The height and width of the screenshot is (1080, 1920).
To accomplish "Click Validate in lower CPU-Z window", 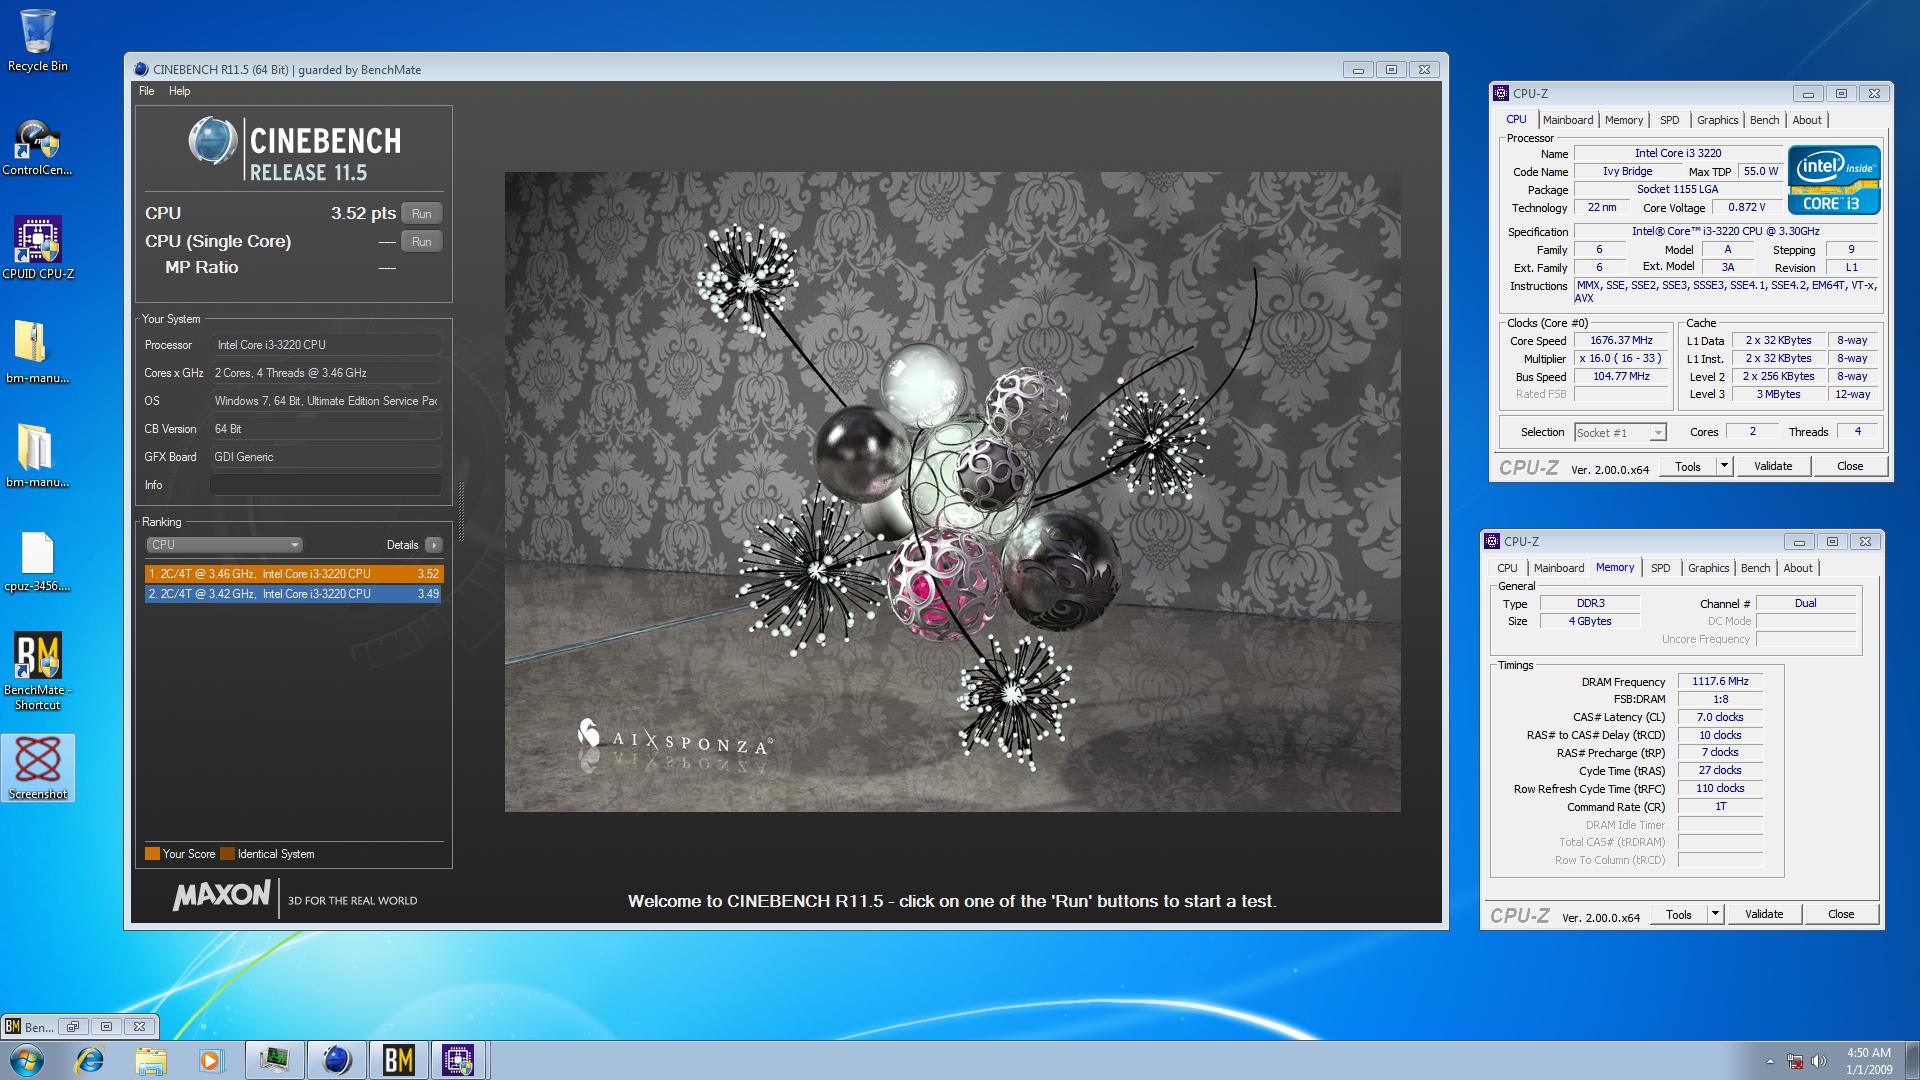I will point(1764,915).
